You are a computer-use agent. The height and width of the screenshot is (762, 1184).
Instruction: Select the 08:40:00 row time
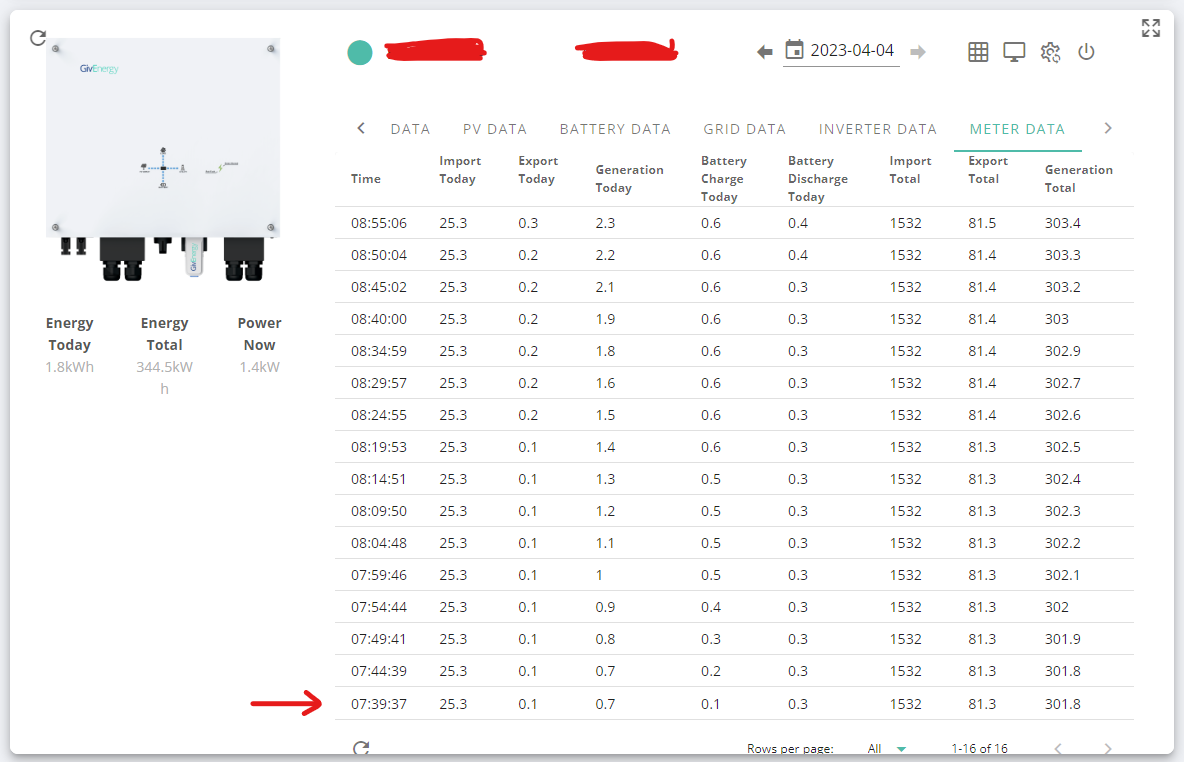point(378,319)
